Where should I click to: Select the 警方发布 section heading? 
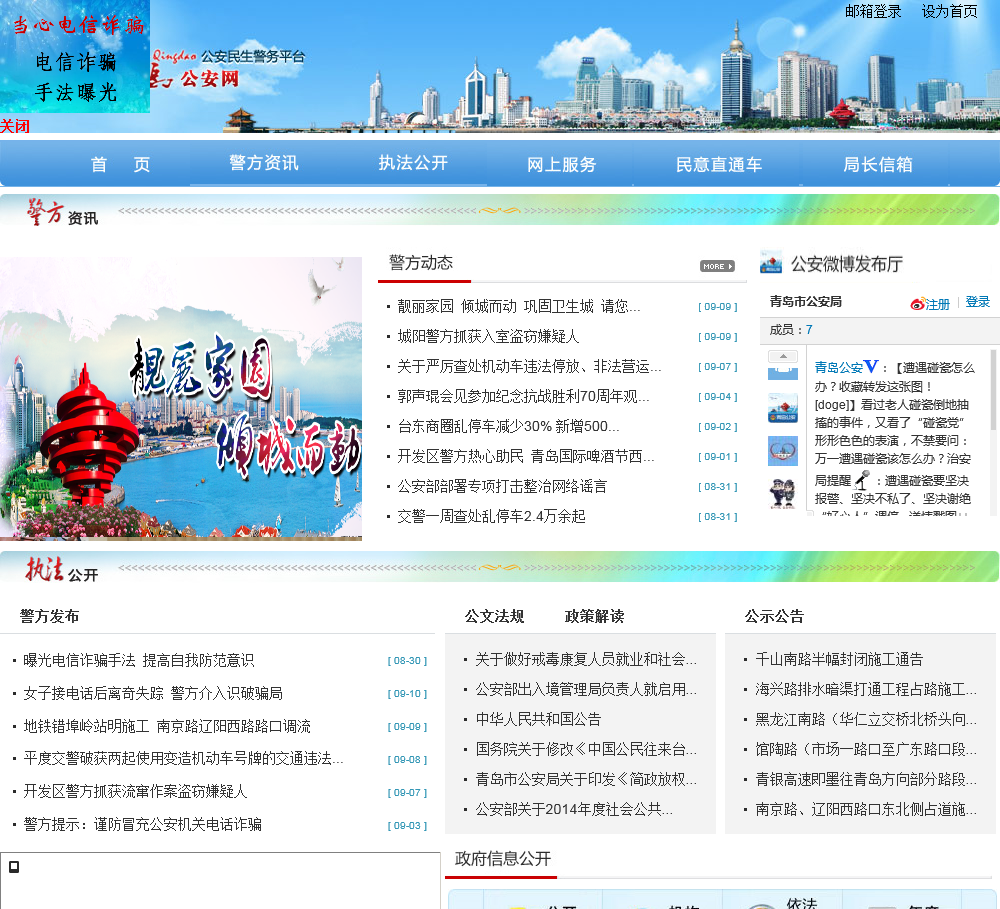(x=49, y=616)
